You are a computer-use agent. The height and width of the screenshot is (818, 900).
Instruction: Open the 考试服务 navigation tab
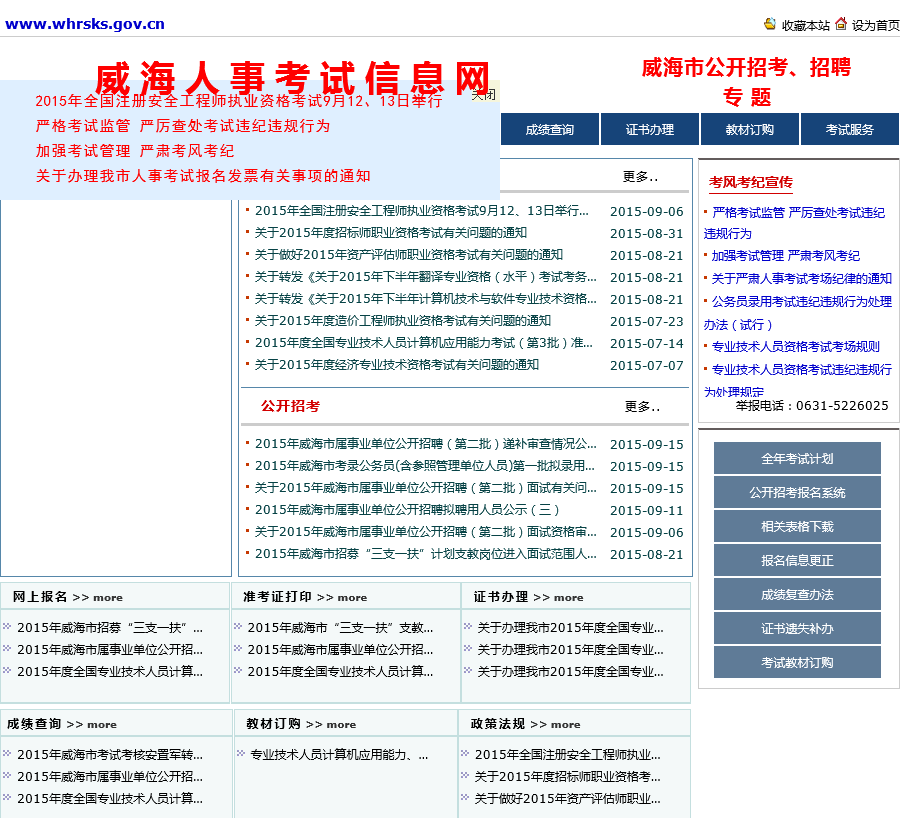[849, 130]
